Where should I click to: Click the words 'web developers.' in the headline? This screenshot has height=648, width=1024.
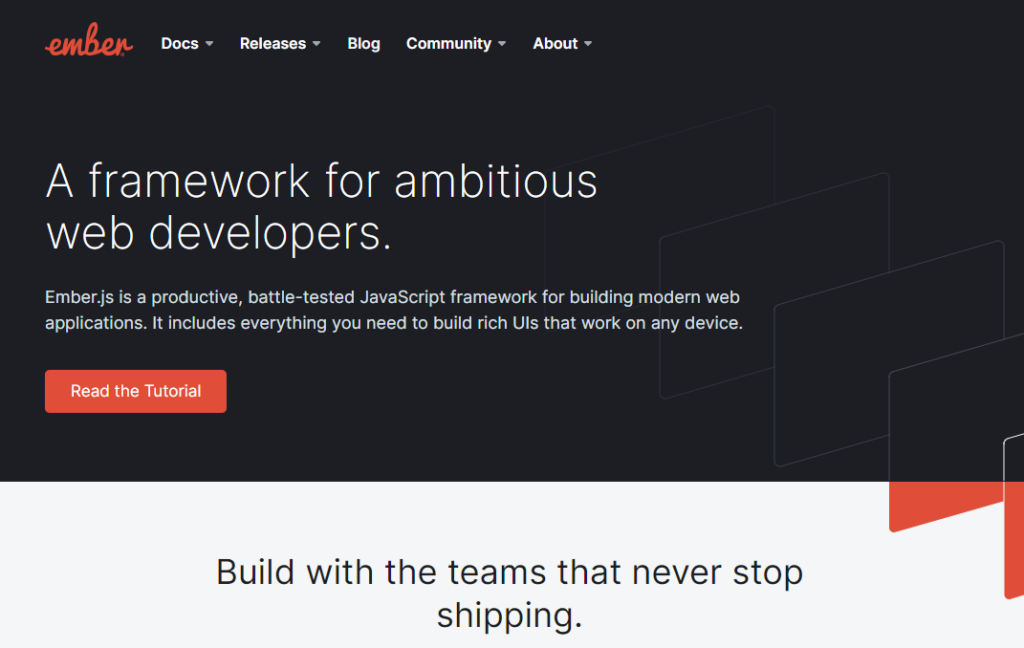219,234
